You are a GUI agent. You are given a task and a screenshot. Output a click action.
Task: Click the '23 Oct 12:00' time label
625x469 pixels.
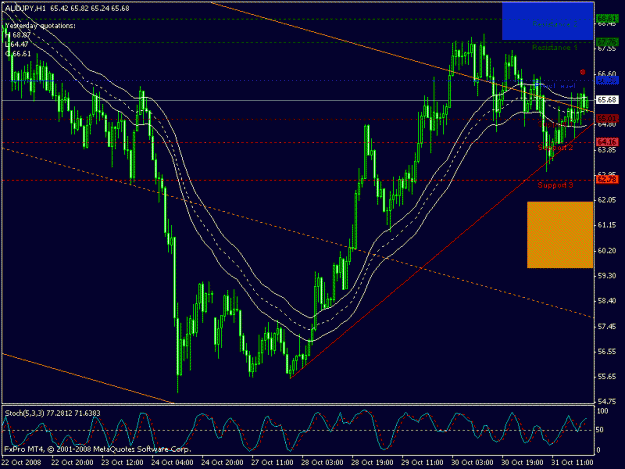pos(122,462)
